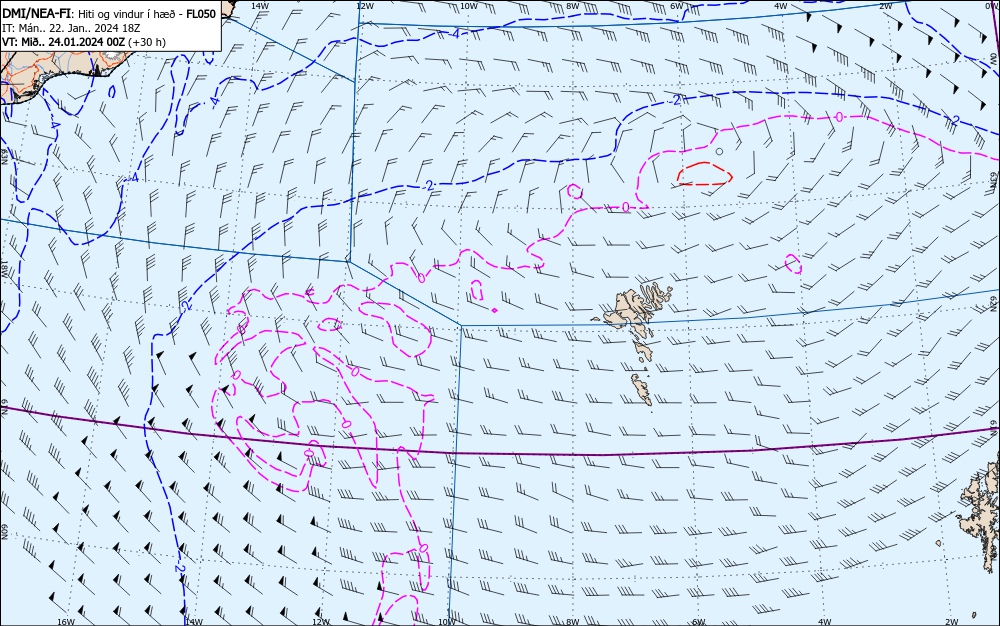Click the "4W" longitude label on the bottom edge

[x=825, y=622]
